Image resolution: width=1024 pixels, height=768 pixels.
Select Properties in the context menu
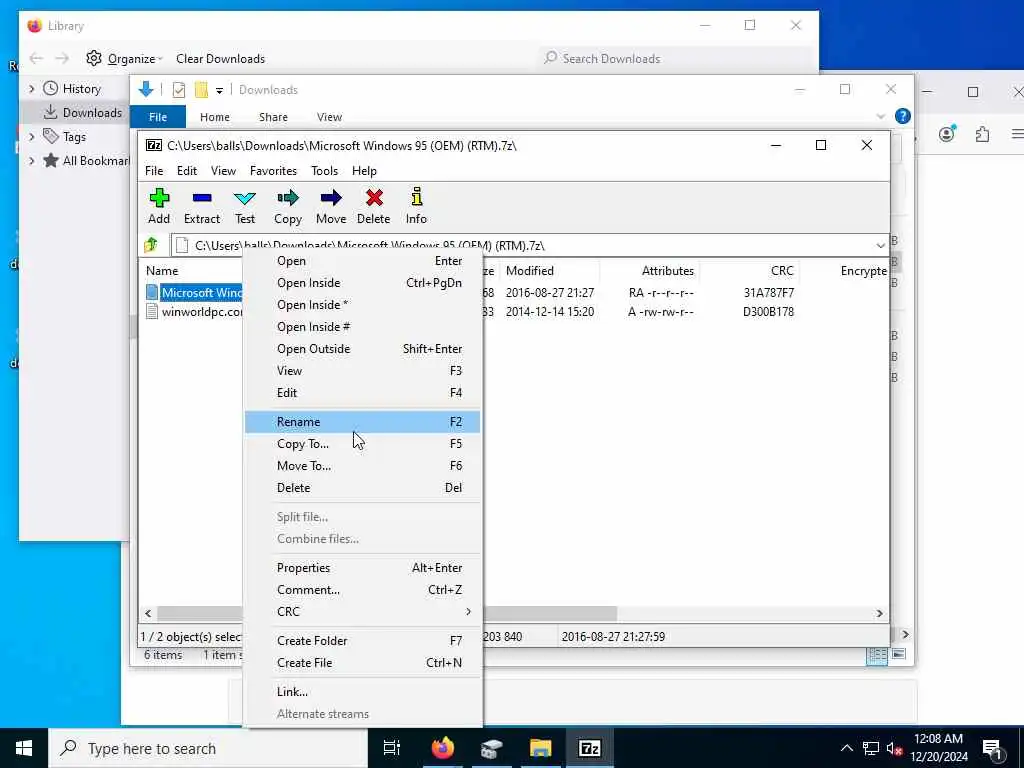tap(362, 568)
